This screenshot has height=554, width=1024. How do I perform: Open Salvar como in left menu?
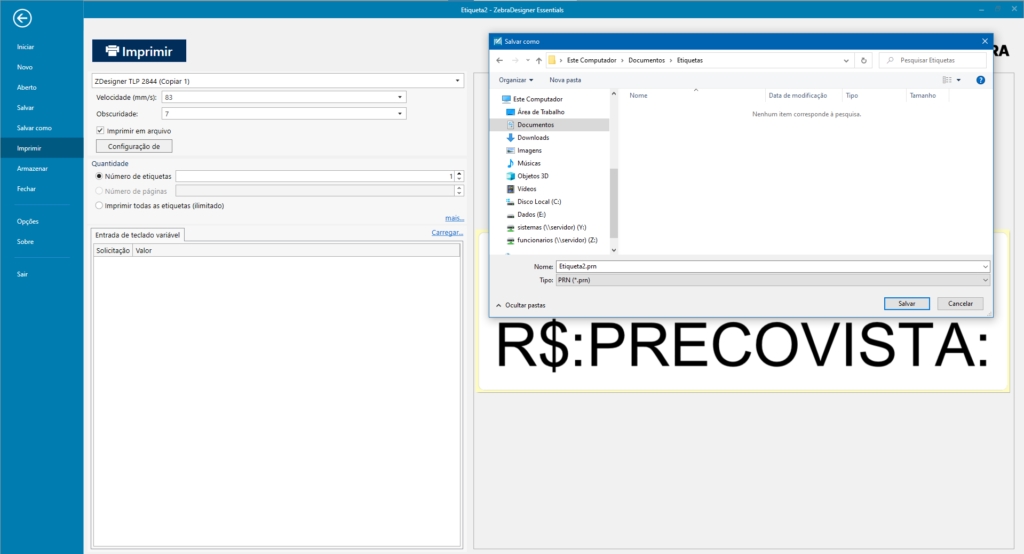(x=34, y=128)
